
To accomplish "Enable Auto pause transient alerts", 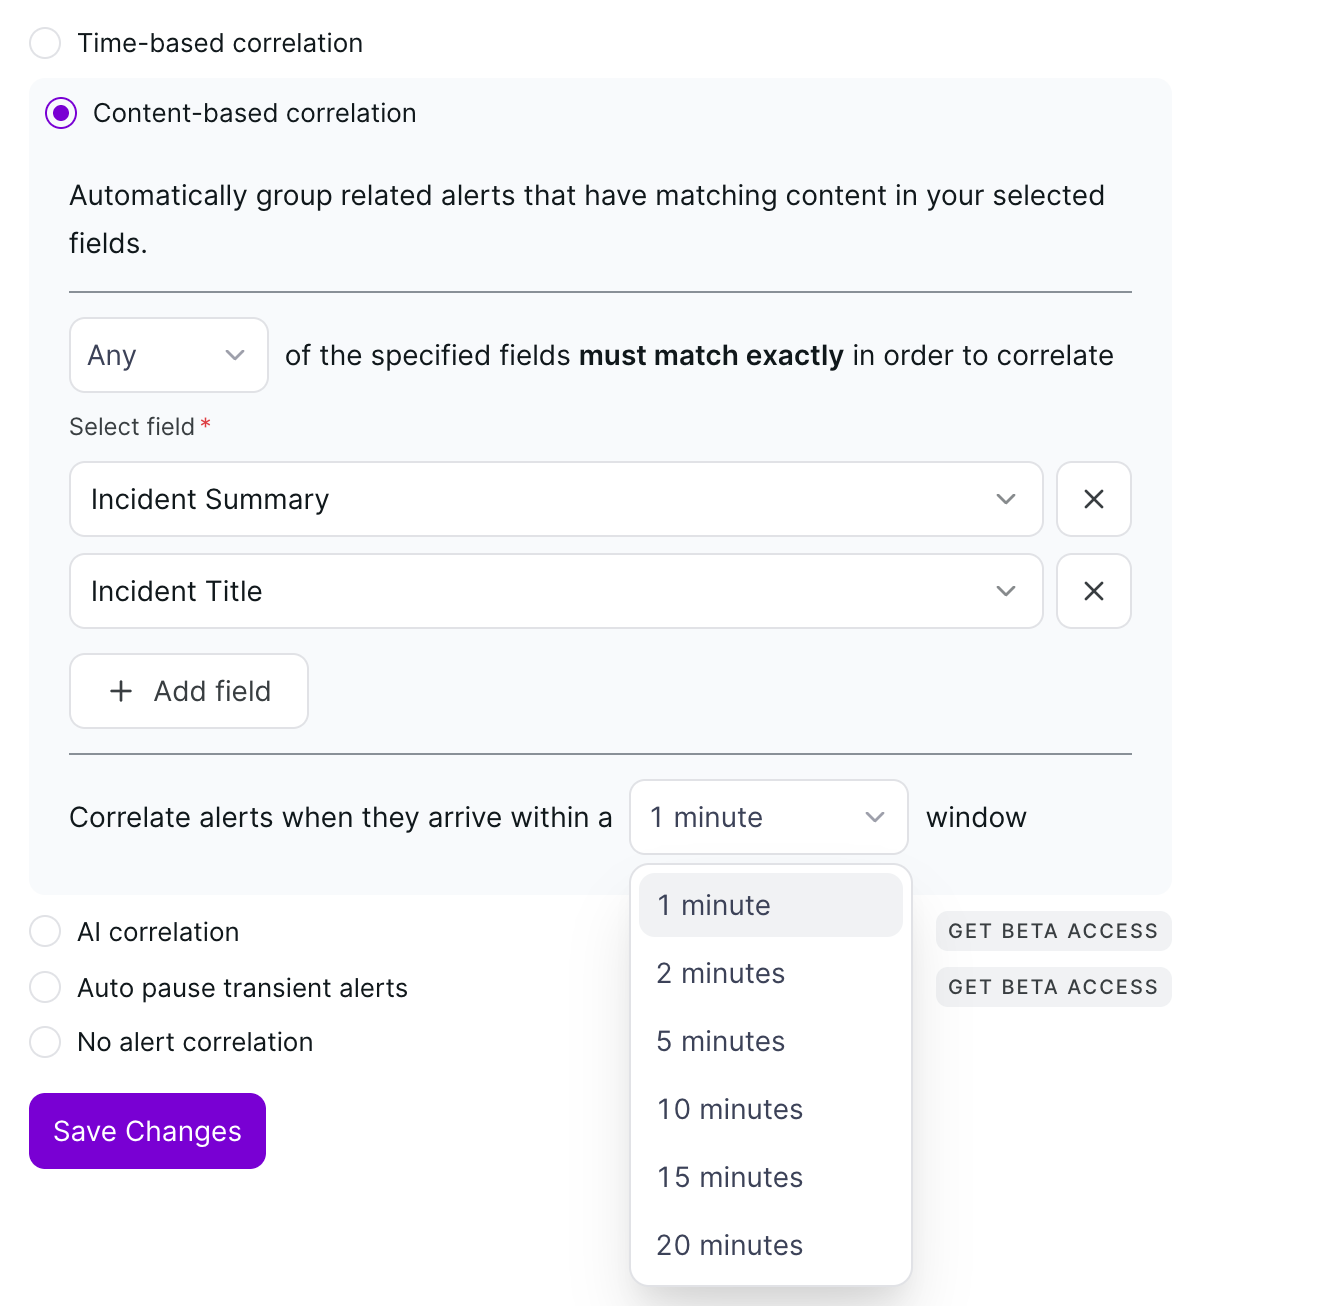I will point(45,987).
